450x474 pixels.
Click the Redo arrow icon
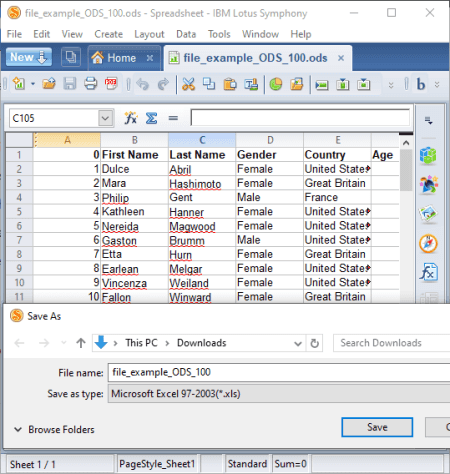point(163,84)
